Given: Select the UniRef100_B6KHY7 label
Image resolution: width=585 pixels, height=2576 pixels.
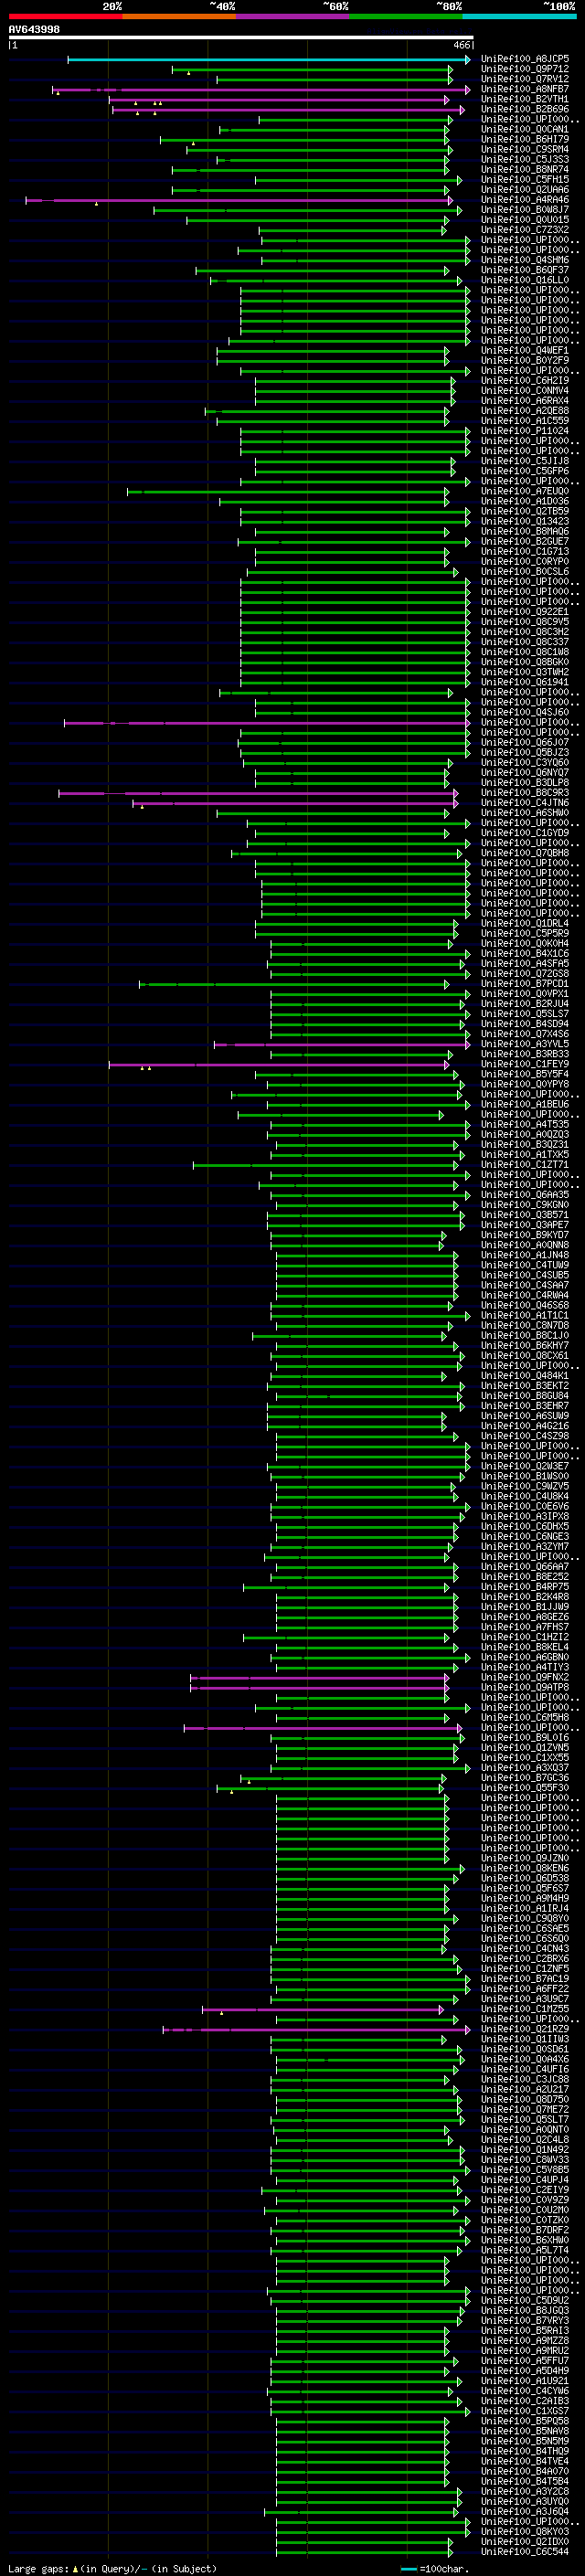Looking at the screenshot, I should pos(525,1346).
